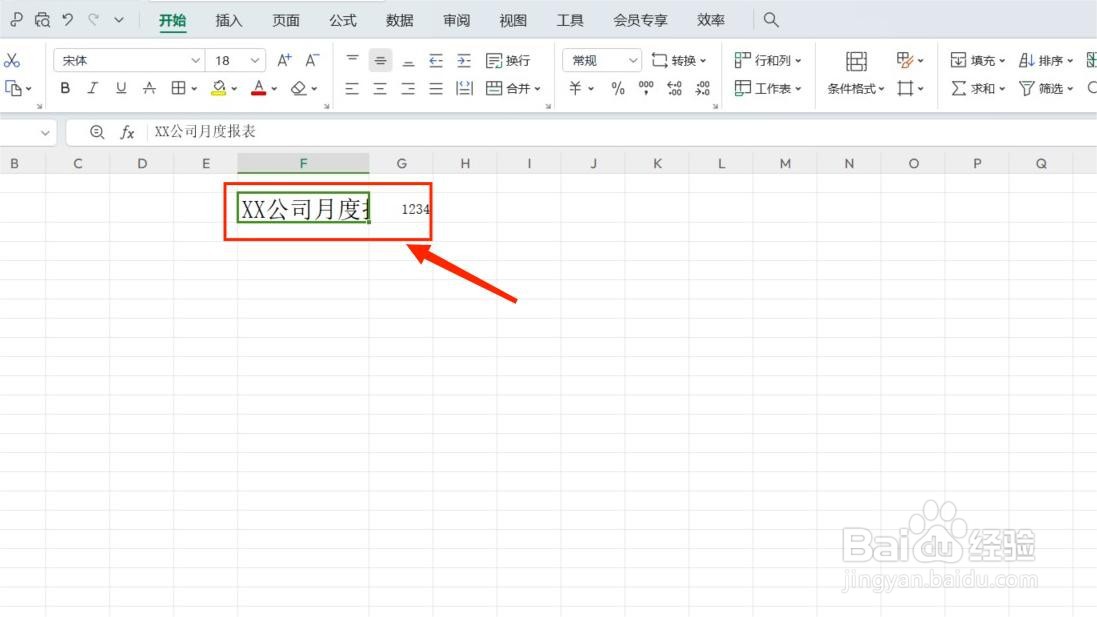Open the 常规 number format dropdown
This screenshot has width=1097, height=617.
pos(632,60)
